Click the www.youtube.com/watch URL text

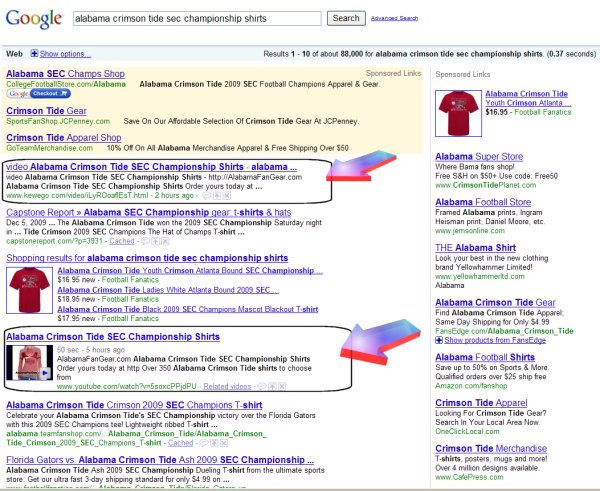(x=126, y=387)
